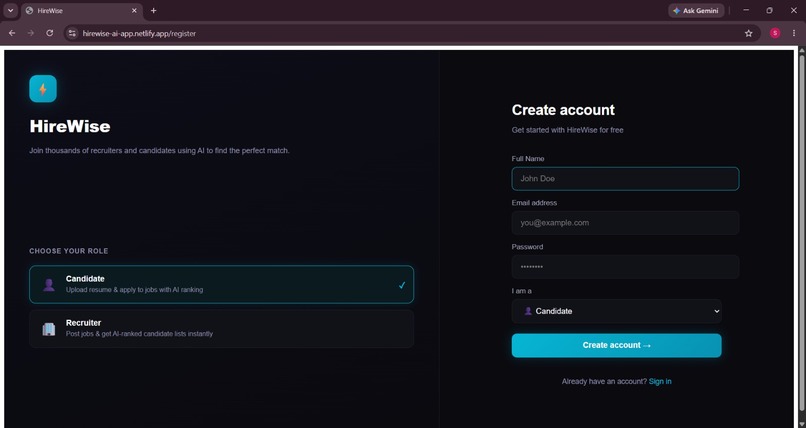Go back using browser back arrow
This screenshot has width=806, height=428.
(x=12, y=33)
